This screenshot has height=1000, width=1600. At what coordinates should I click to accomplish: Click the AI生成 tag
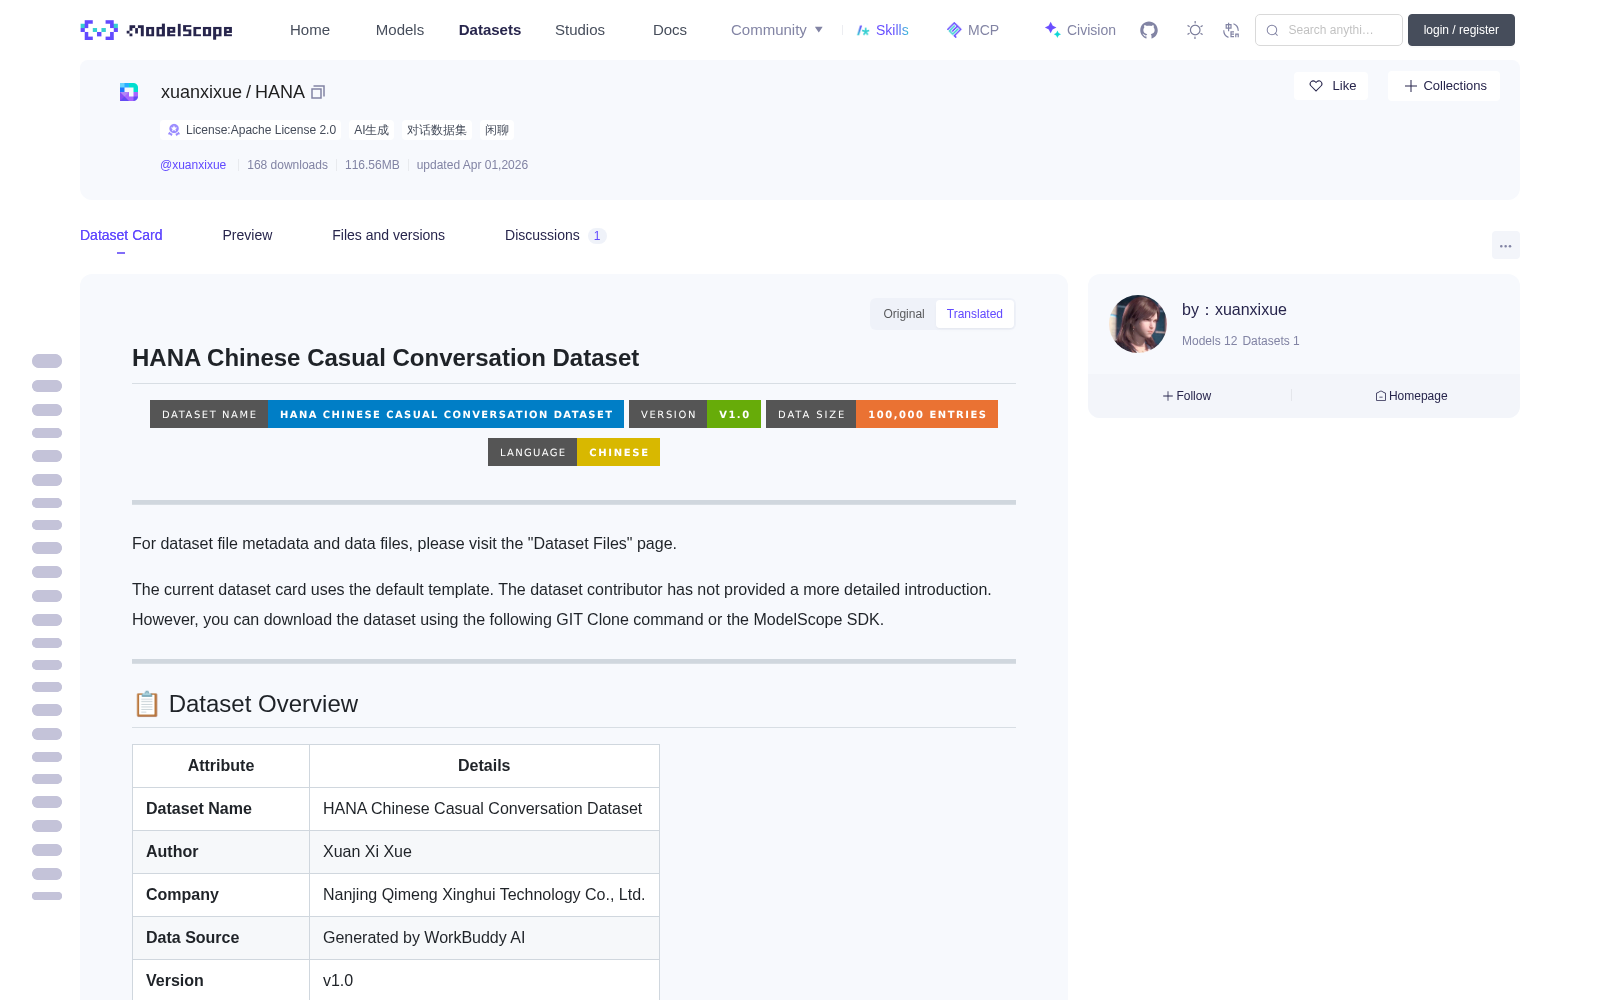(x=371, y=130)
